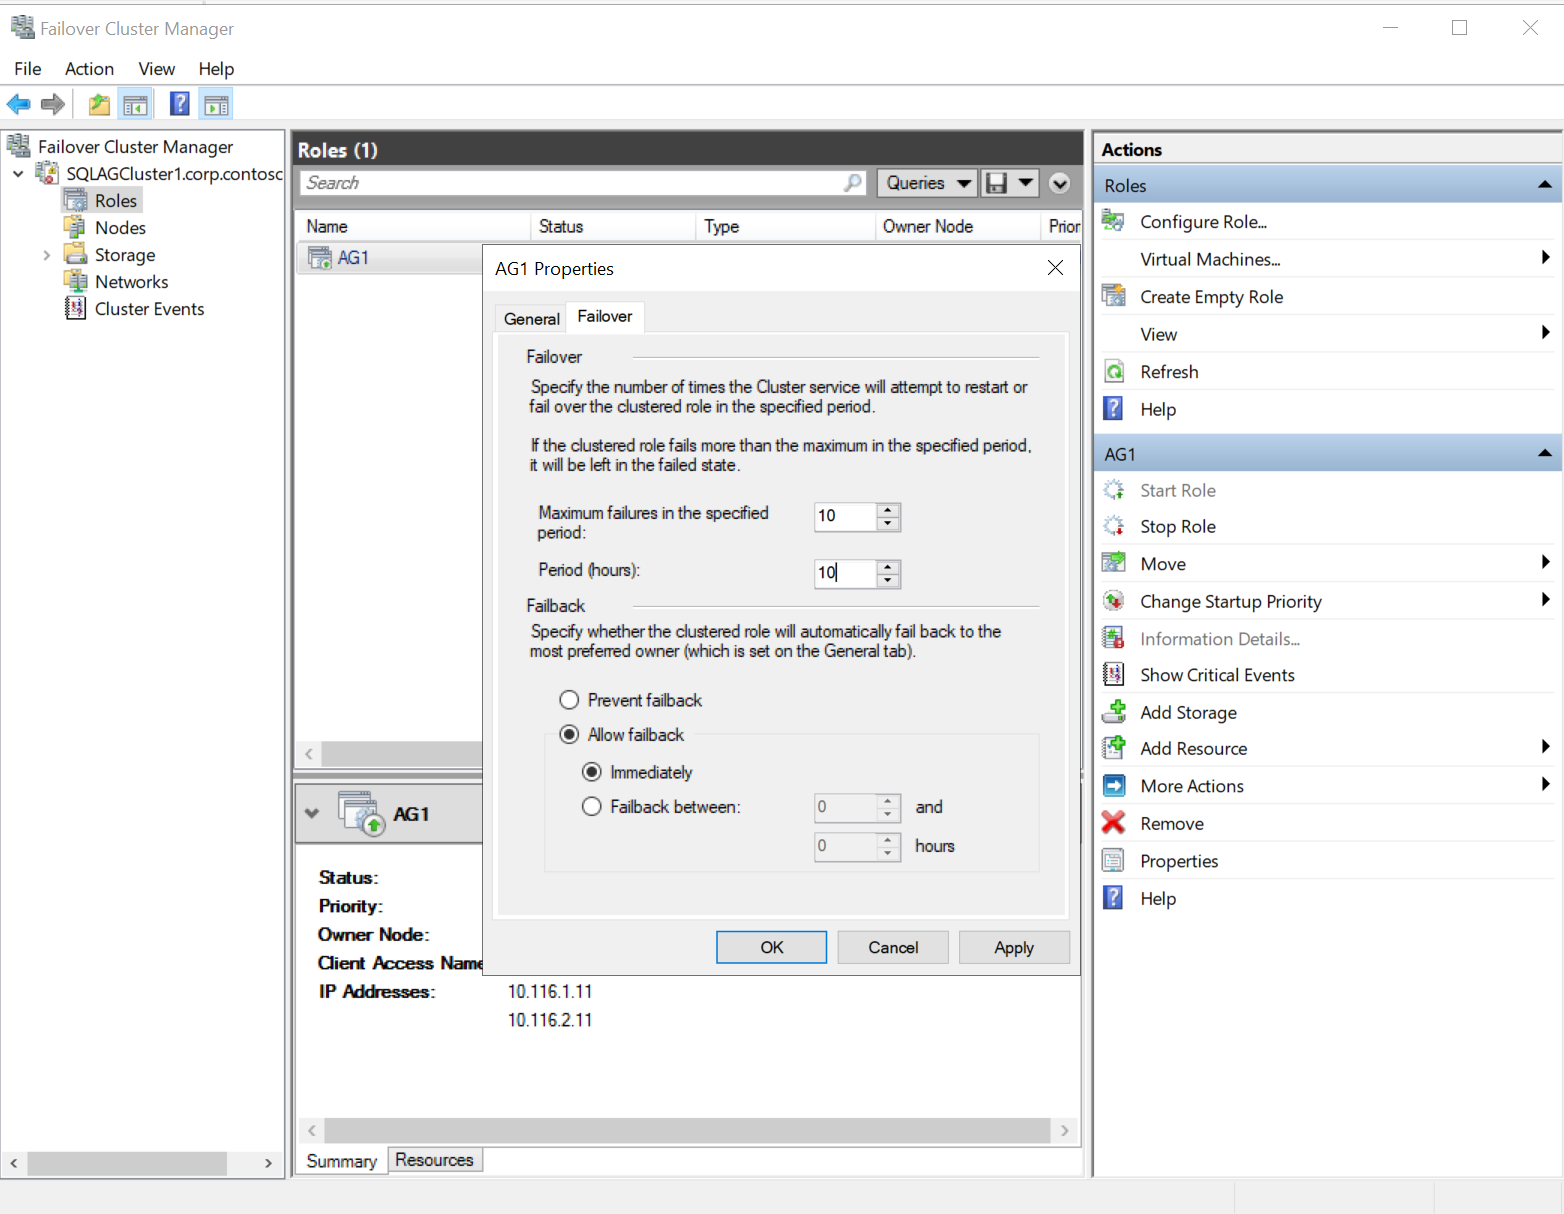This screenshot has height=1214, width=1564.
Task: Increase the Maximum failures spinner value
Action: [888, 510]
